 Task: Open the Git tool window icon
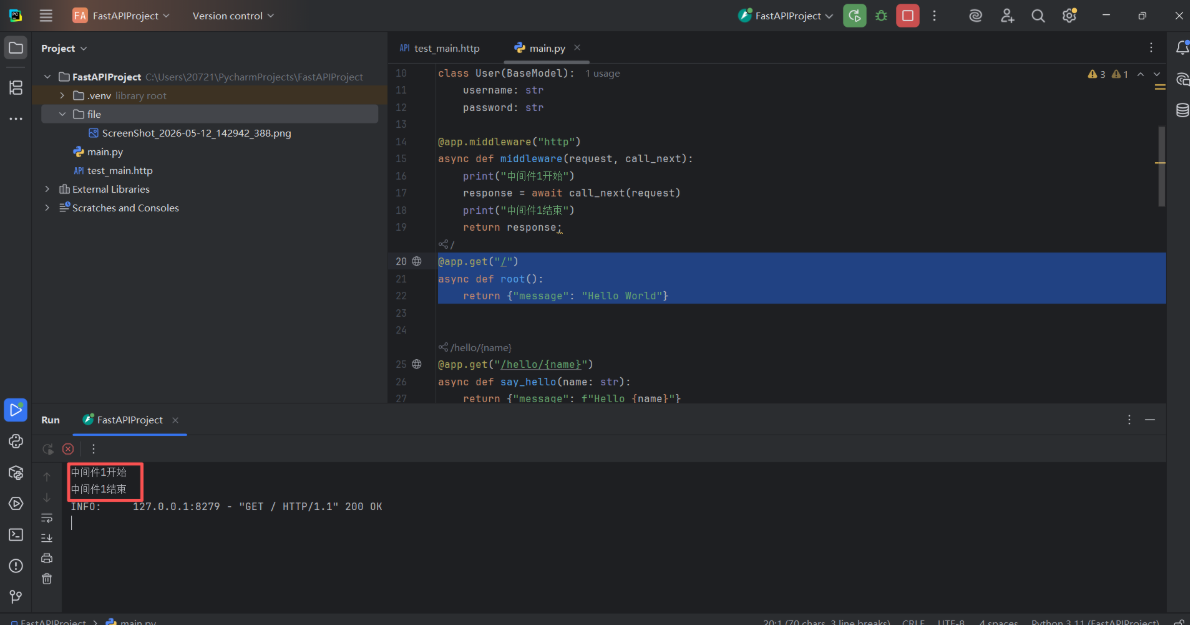(15, 597)
